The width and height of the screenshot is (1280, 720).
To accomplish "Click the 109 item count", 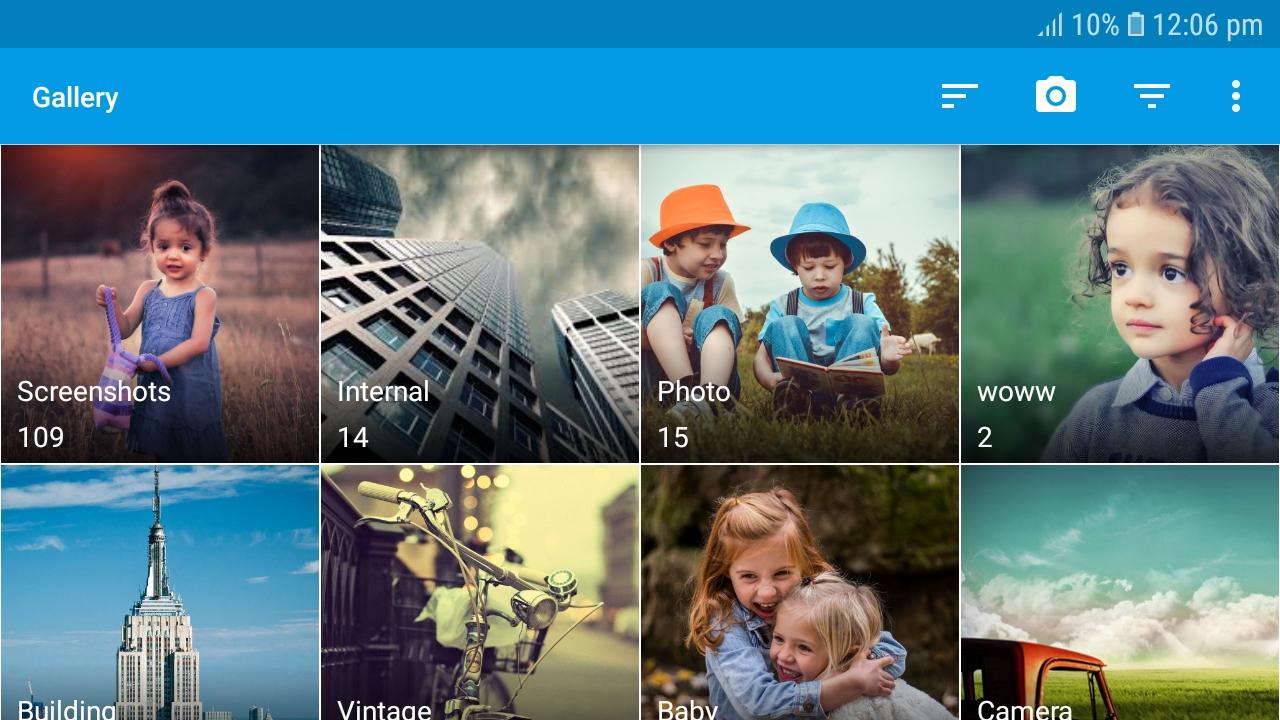I will [41, 437].
